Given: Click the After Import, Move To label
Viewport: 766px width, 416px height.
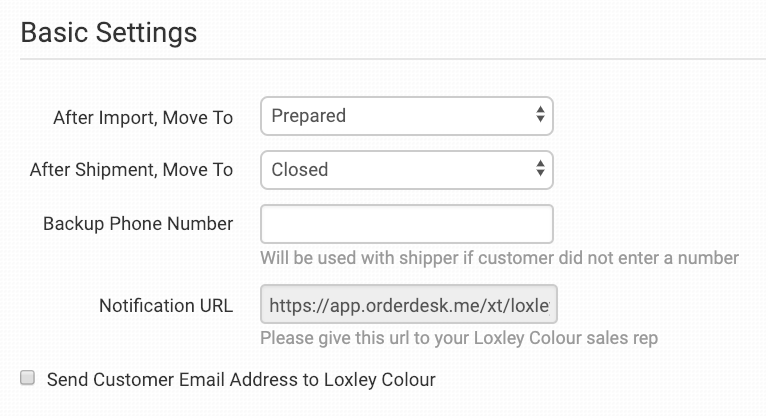Looking at the screenshot, I should click(143, 118).
